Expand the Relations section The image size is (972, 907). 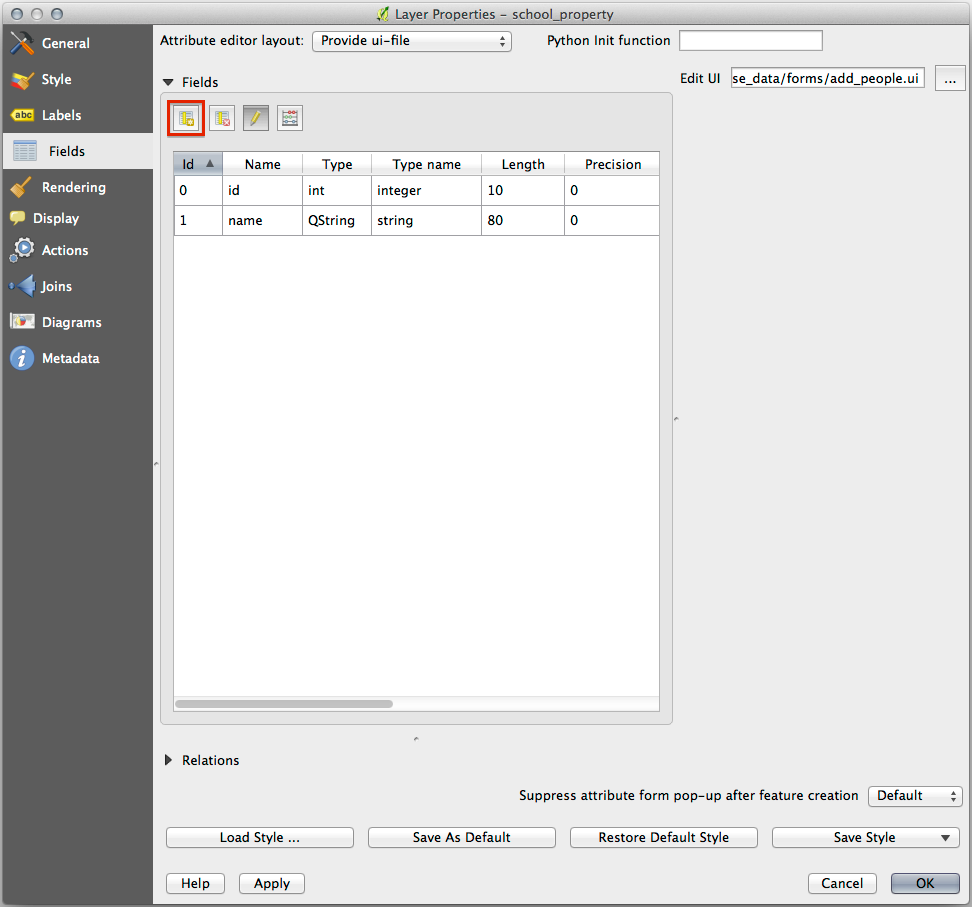point(169,760)
